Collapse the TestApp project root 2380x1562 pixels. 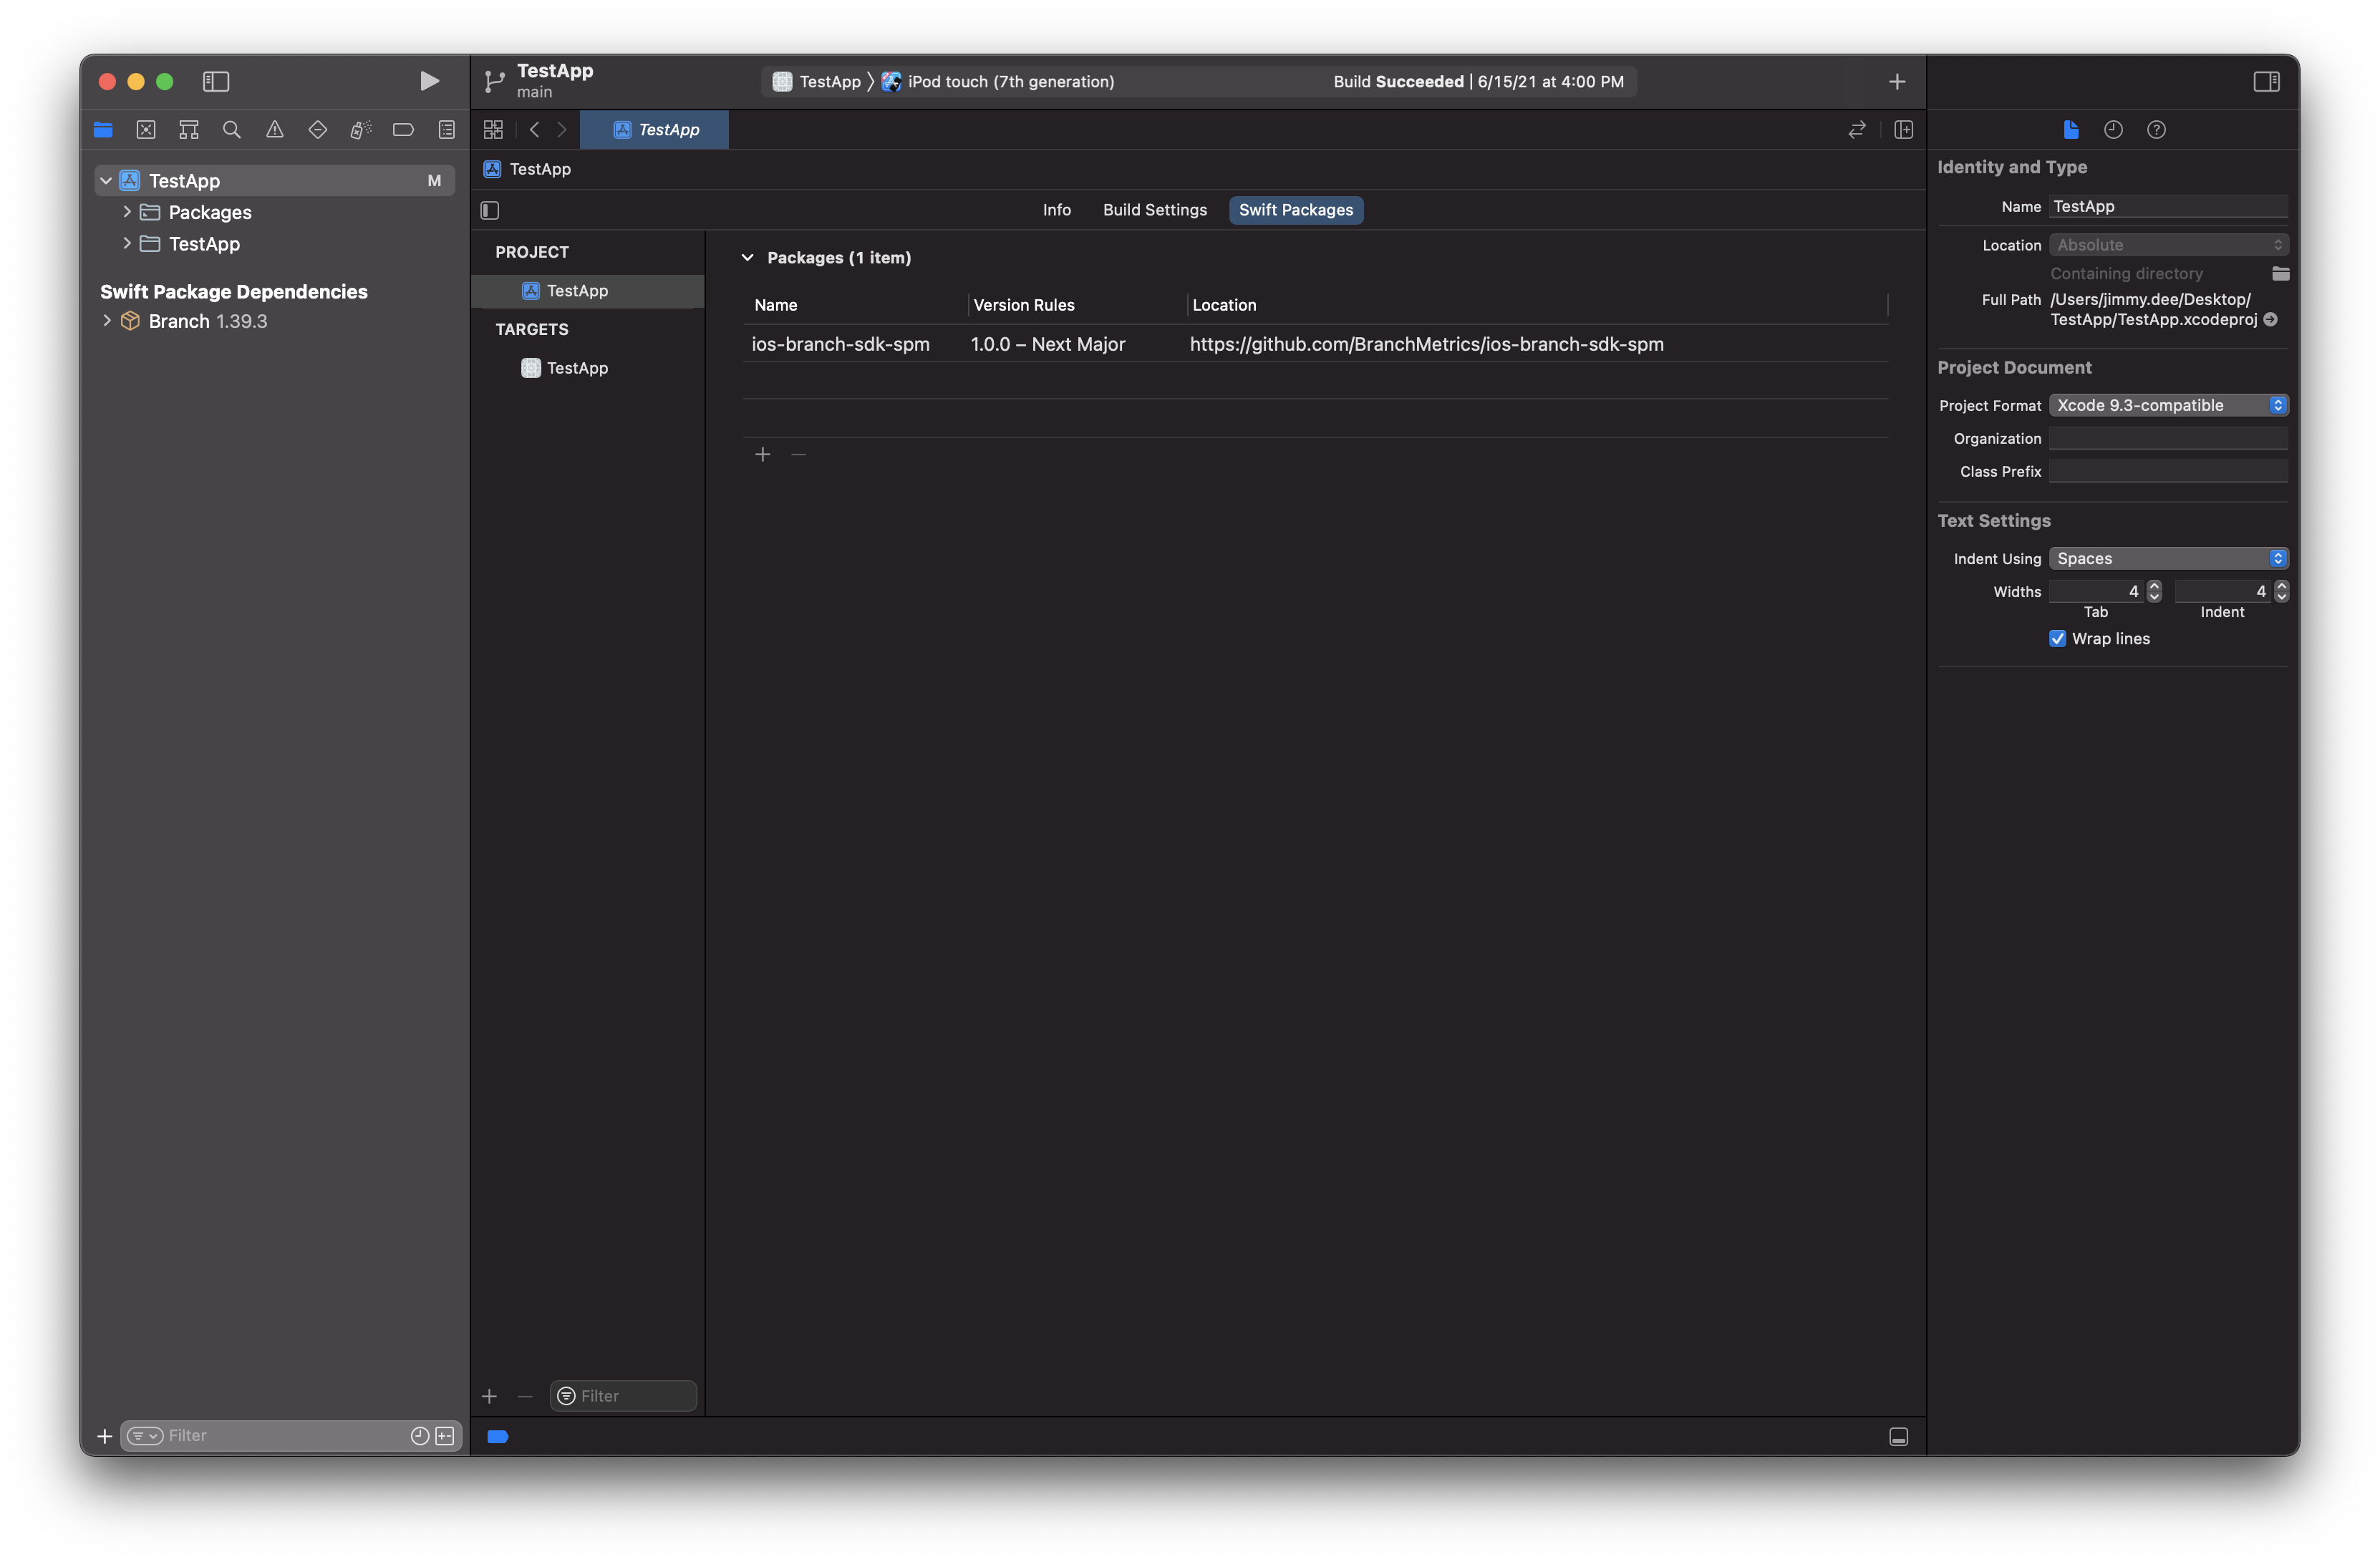pos(106,181)
